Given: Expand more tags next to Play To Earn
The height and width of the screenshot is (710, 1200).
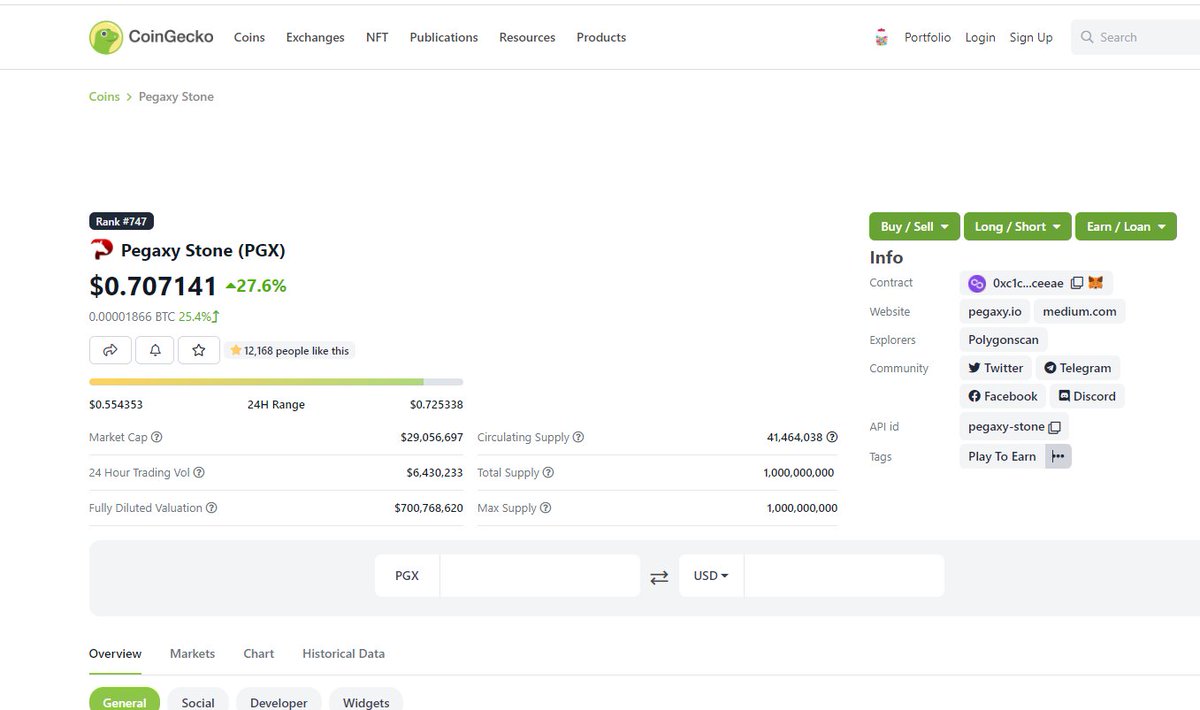Looking at the screenshot, I should [1058, 456].
